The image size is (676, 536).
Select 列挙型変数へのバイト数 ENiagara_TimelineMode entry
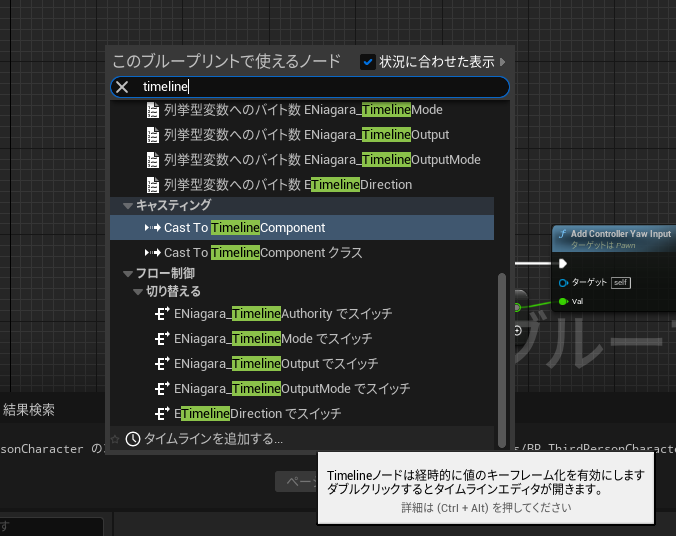302,110
